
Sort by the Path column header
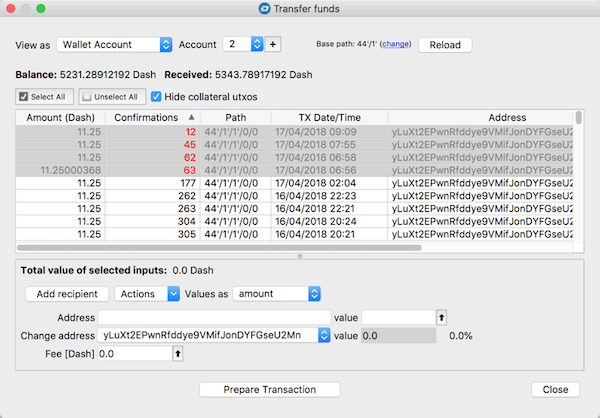[236, 118]
